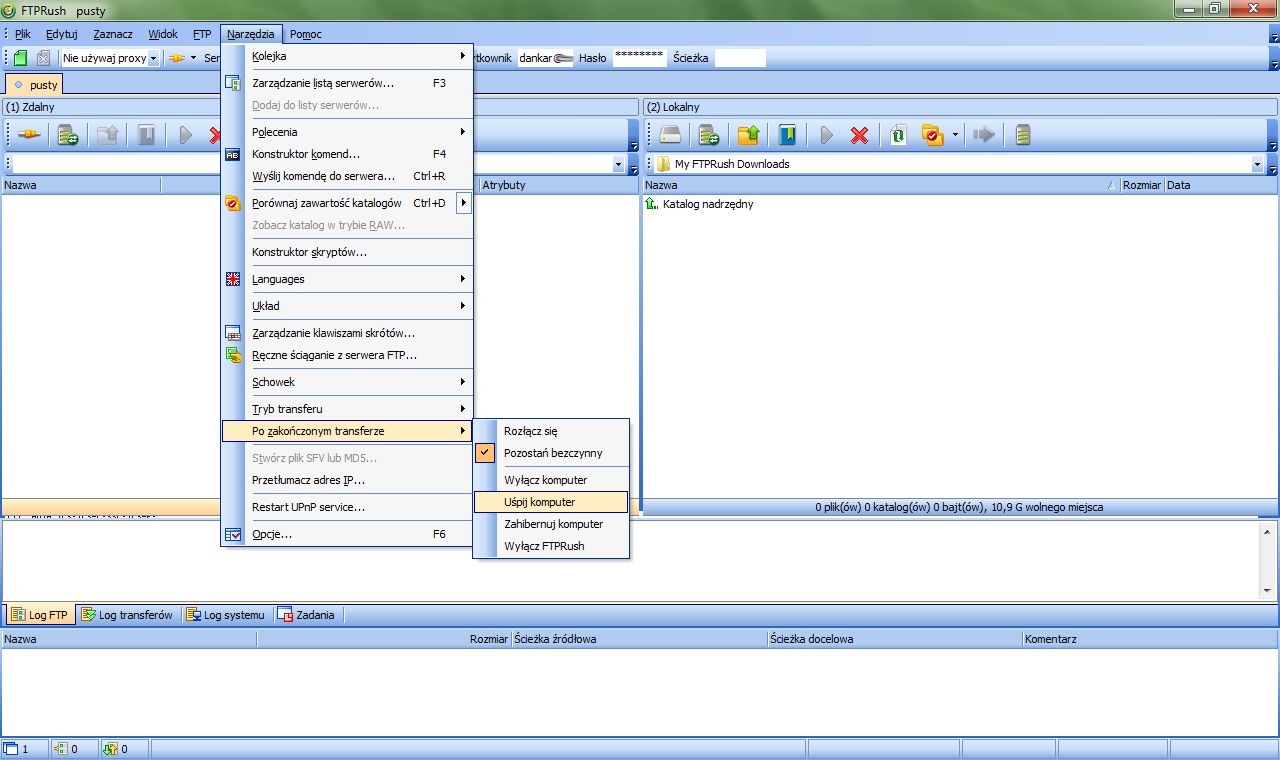
Task: Open the Plik menu
Action: point(23,34)
